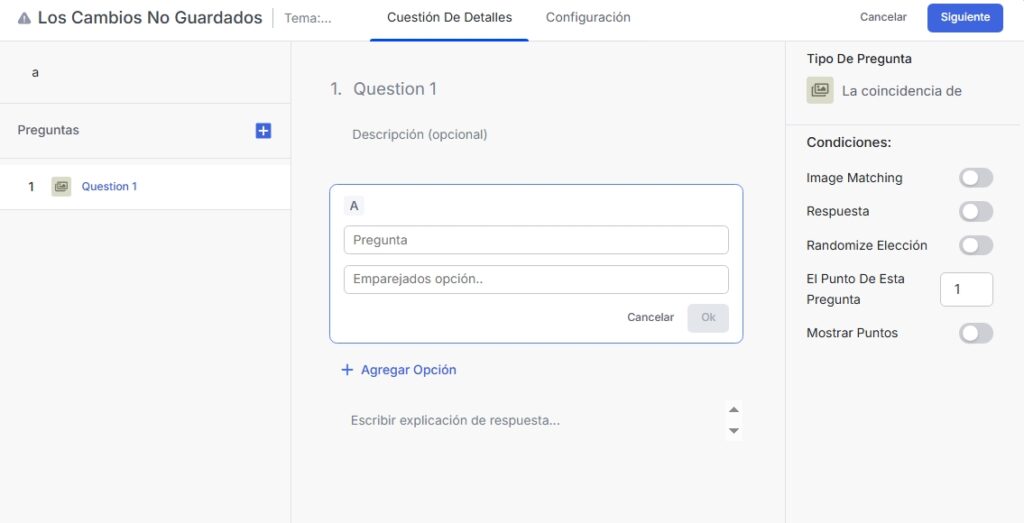This screenshot has height=523, width=1024.
Task: Add a new question with the plus icon
Action: 263,131
